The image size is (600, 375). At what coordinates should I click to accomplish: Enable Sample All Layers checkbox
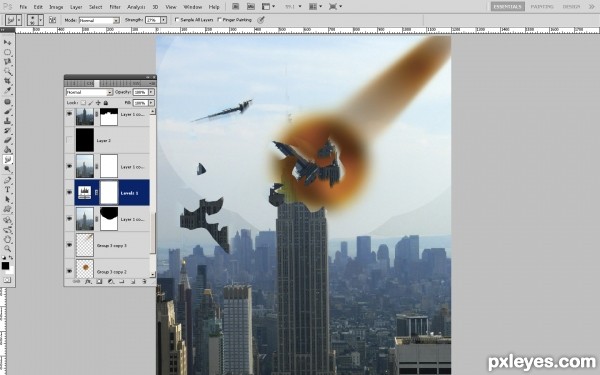177,20
